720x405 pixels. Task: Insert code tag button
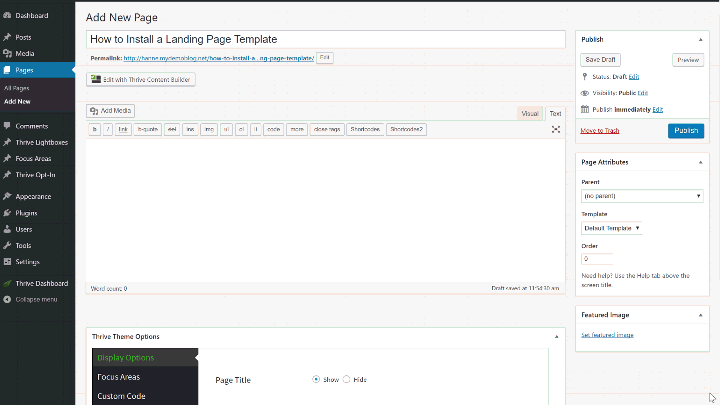pyautogui.click(x=274, y=129)
